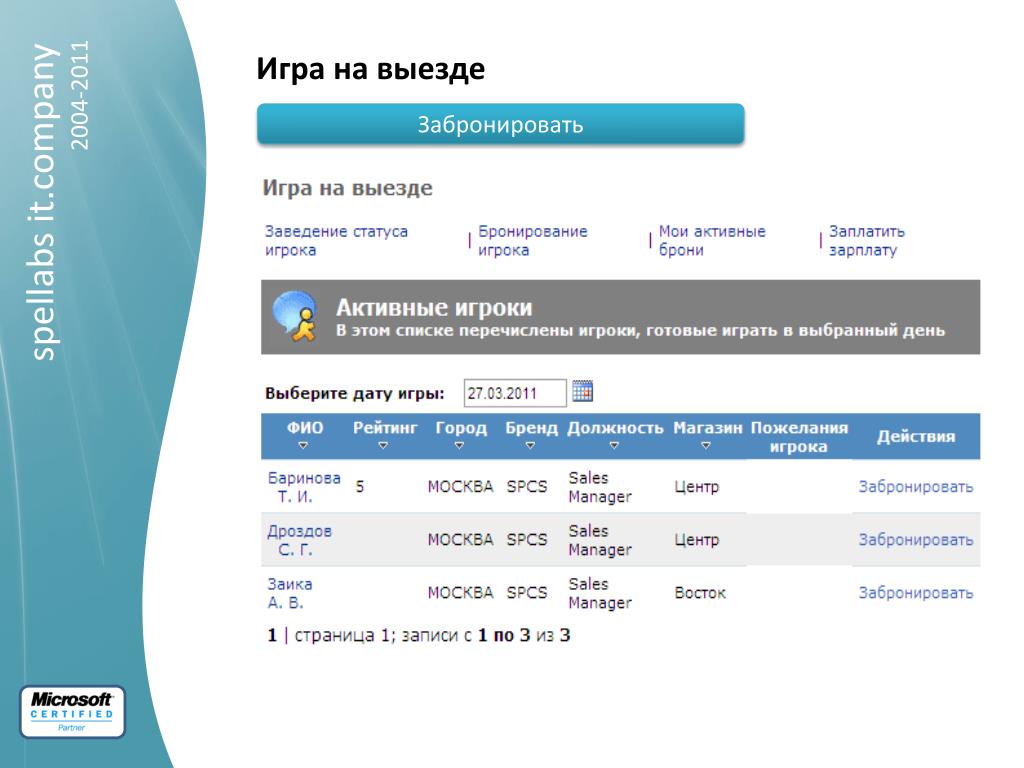This screenshot has height=768, width=1024.
Task: Sort by Магазин column arrow
Action: (705, 445)
